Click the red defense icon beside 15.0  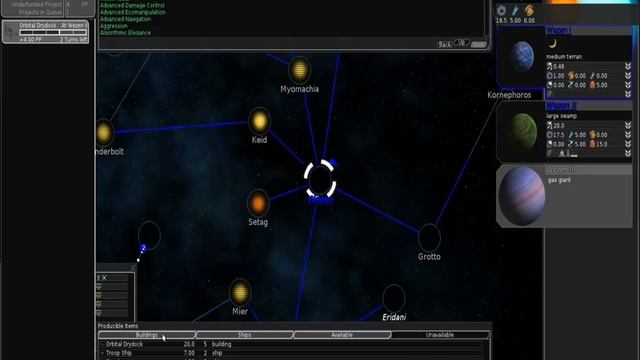coord(592,144)
